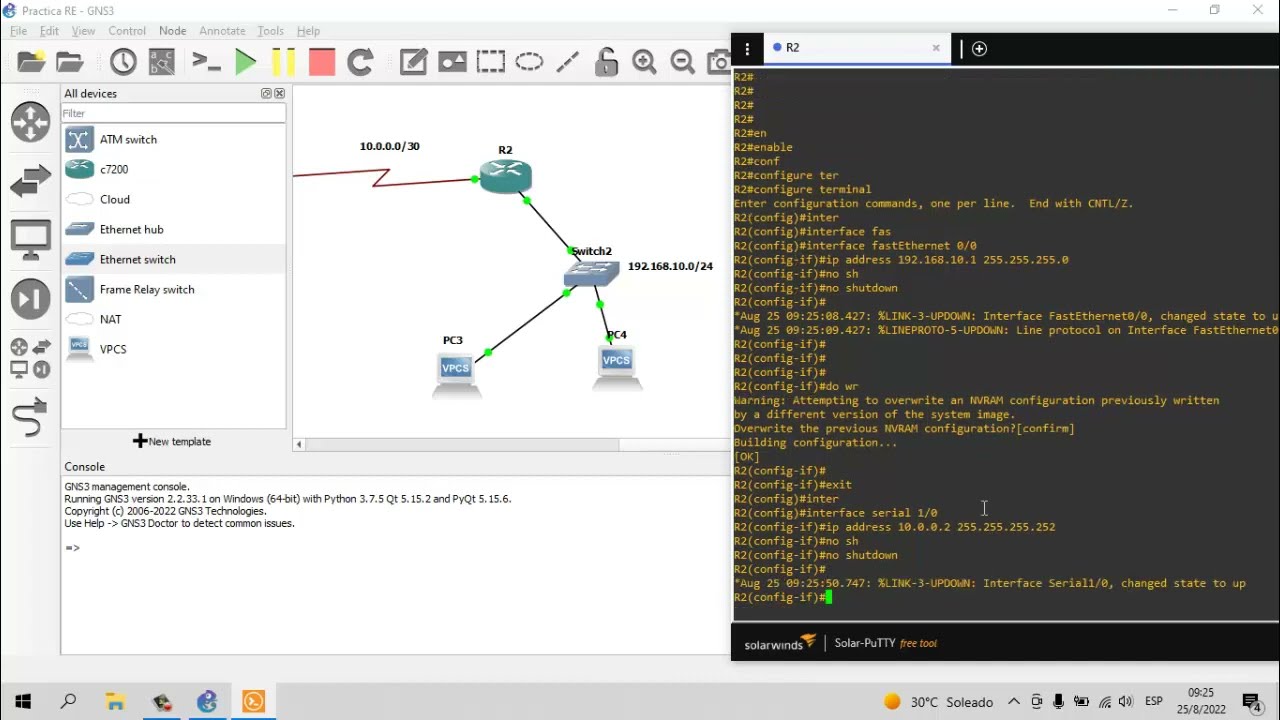This screenshot has height=720, width=1280.
Task: Open console to all devices icon
Action: coord(206,62)
